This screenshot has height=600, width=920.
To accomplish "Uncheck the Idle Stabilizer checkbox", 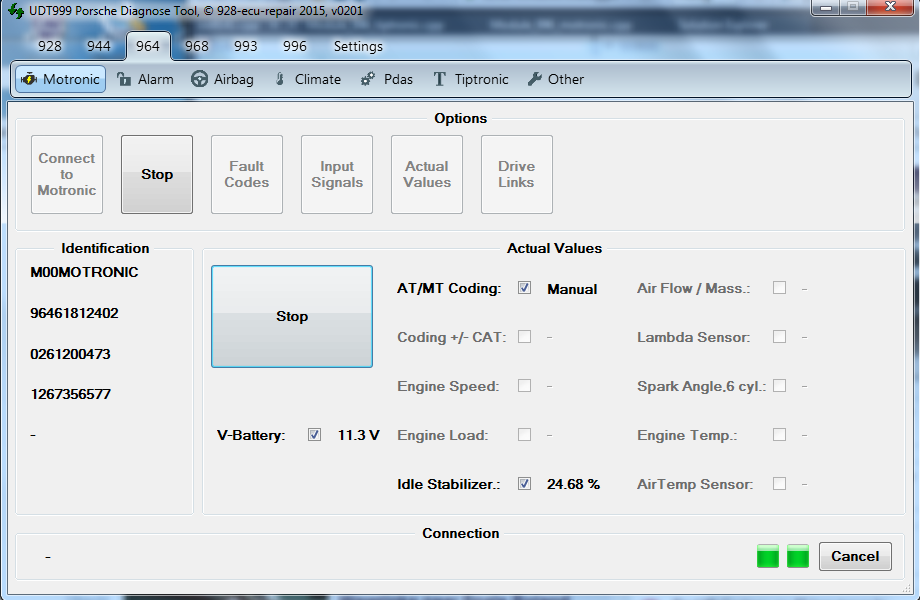I will [x=524, y=484].
